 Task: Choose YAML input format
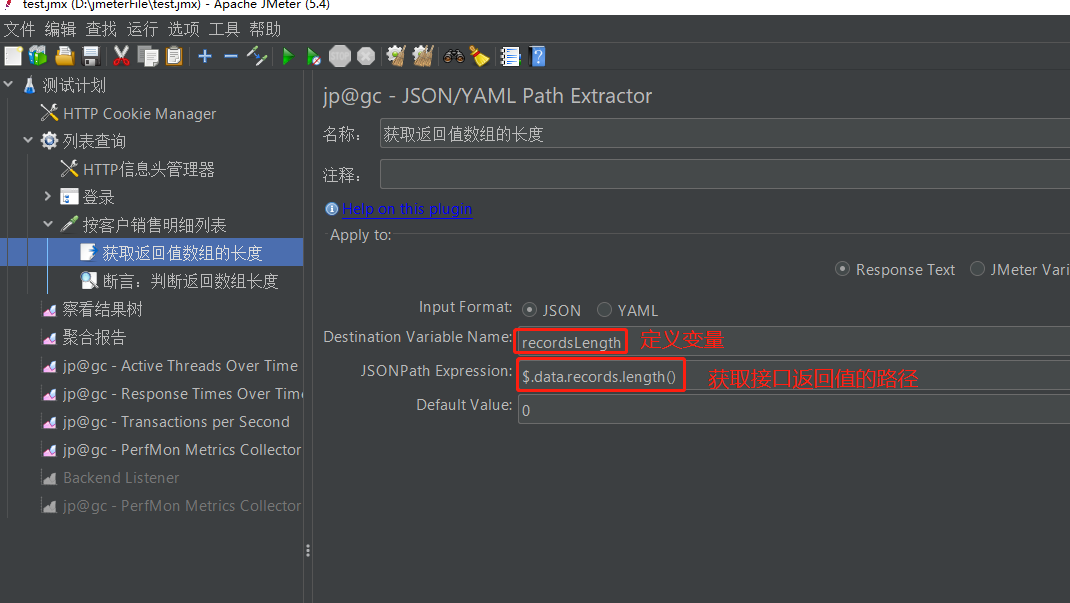pyautogui.click(x=605, y=310)
